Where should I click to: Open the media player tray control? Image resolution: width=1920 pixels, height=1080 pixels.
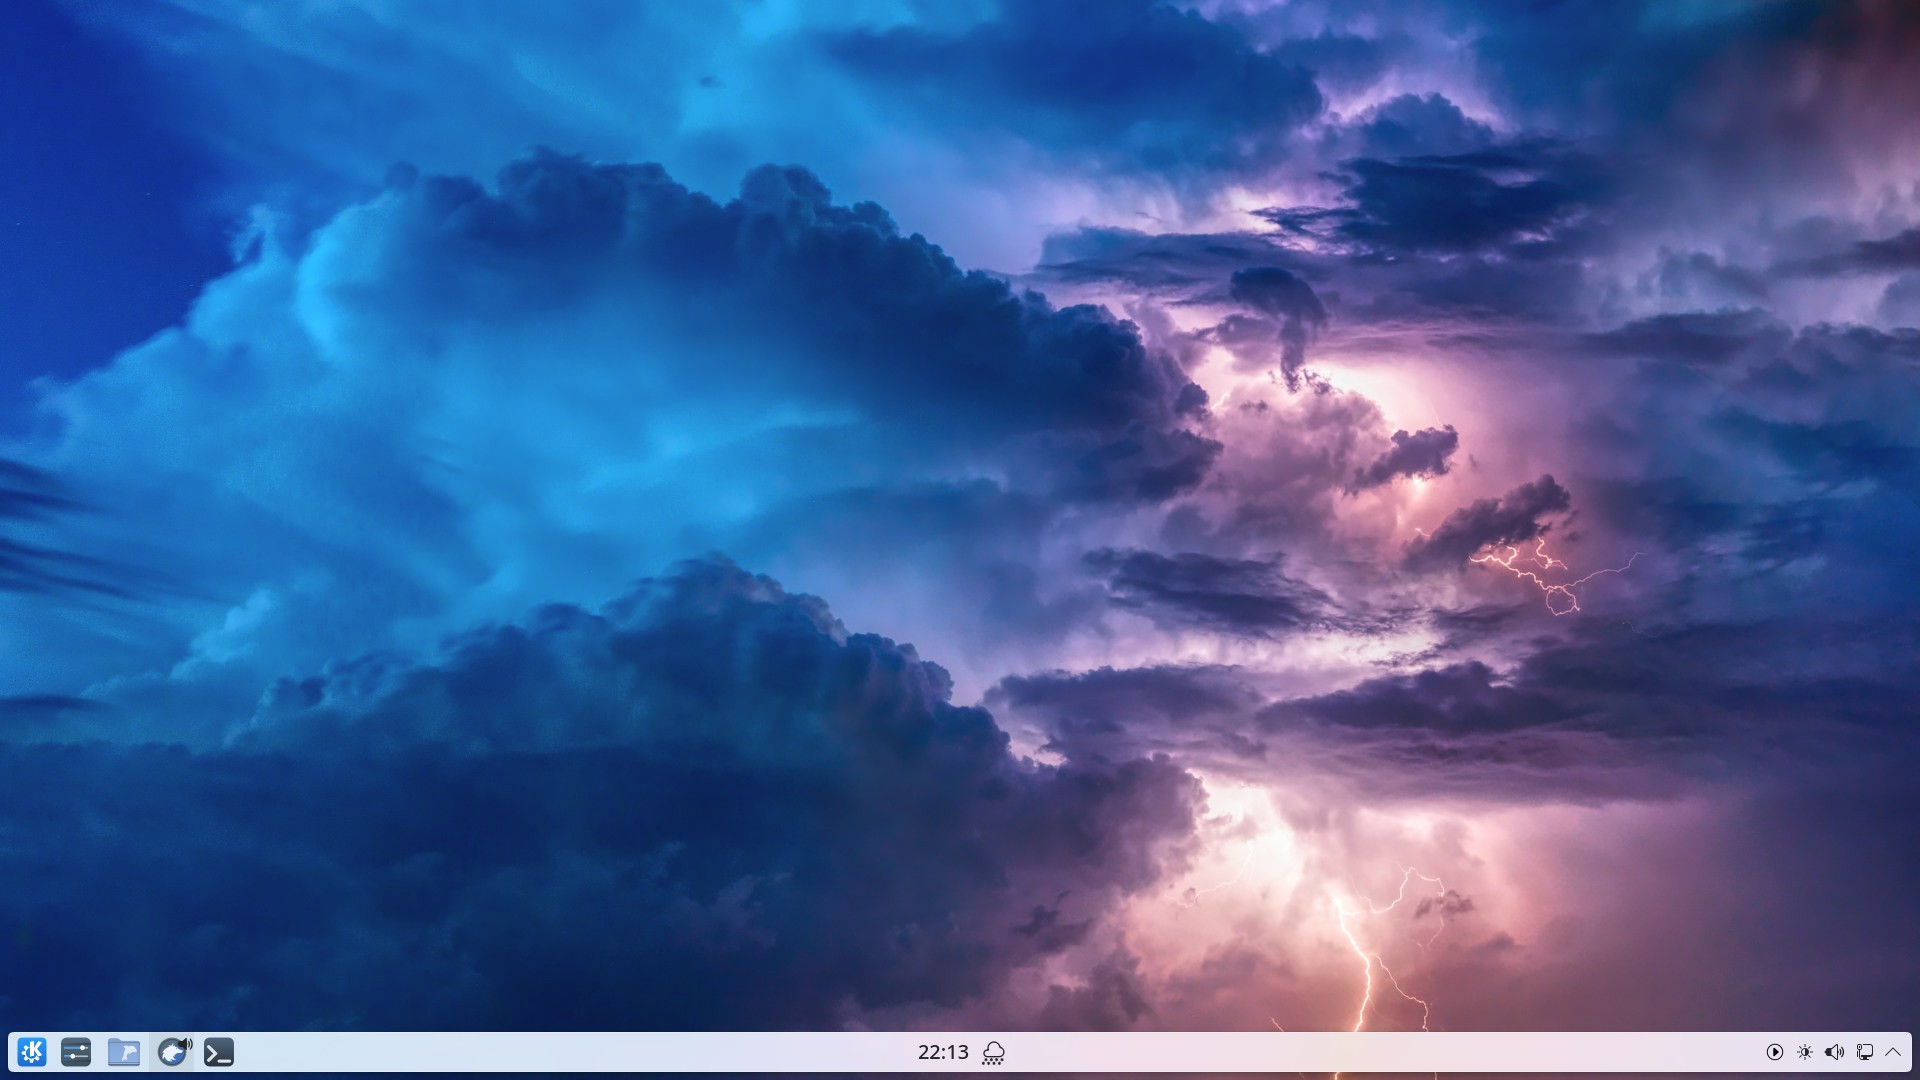(1774, 1052)
